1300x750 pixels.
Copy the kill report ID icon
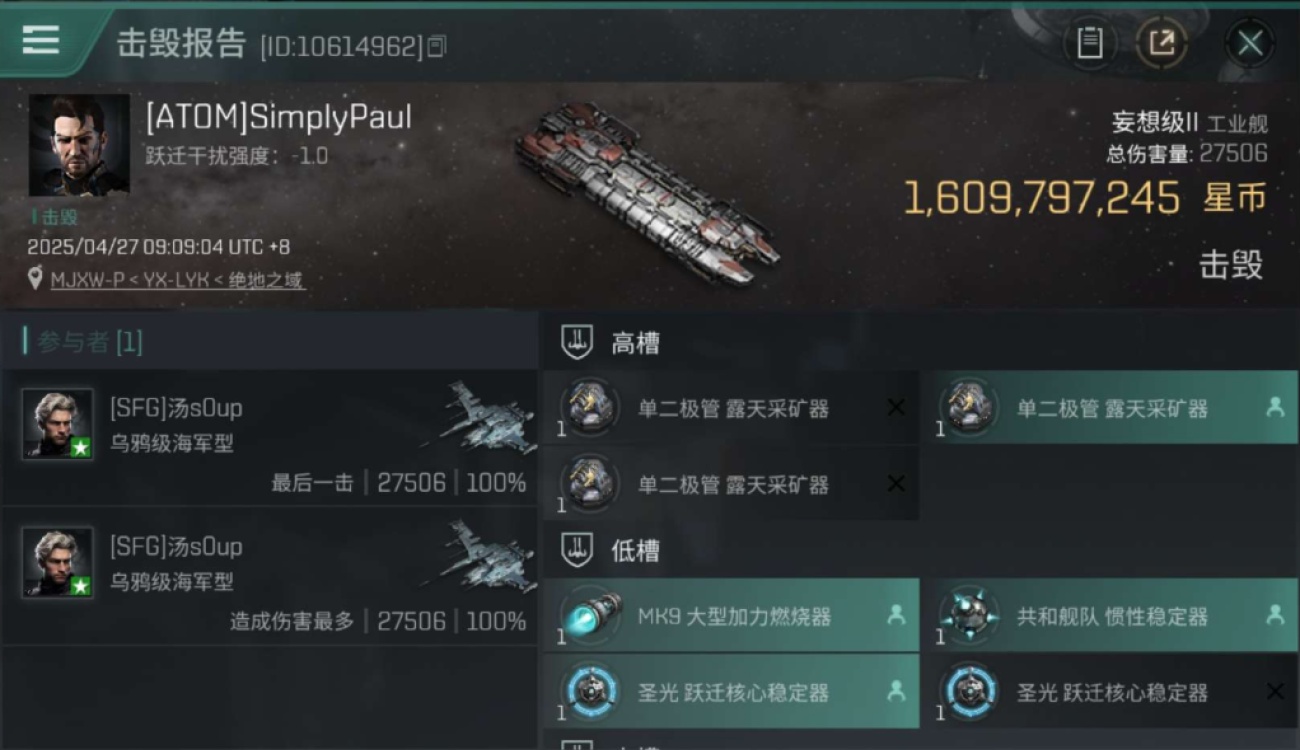(437, 46)
